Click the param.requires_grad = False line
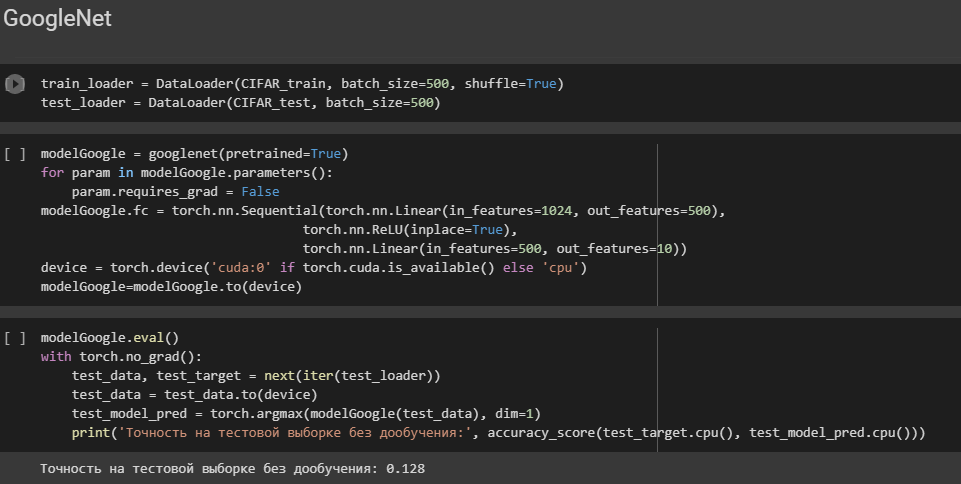Image resolution: width=961 pixels, height=484 pixels. pyautogui.click(x=175, y=192)
